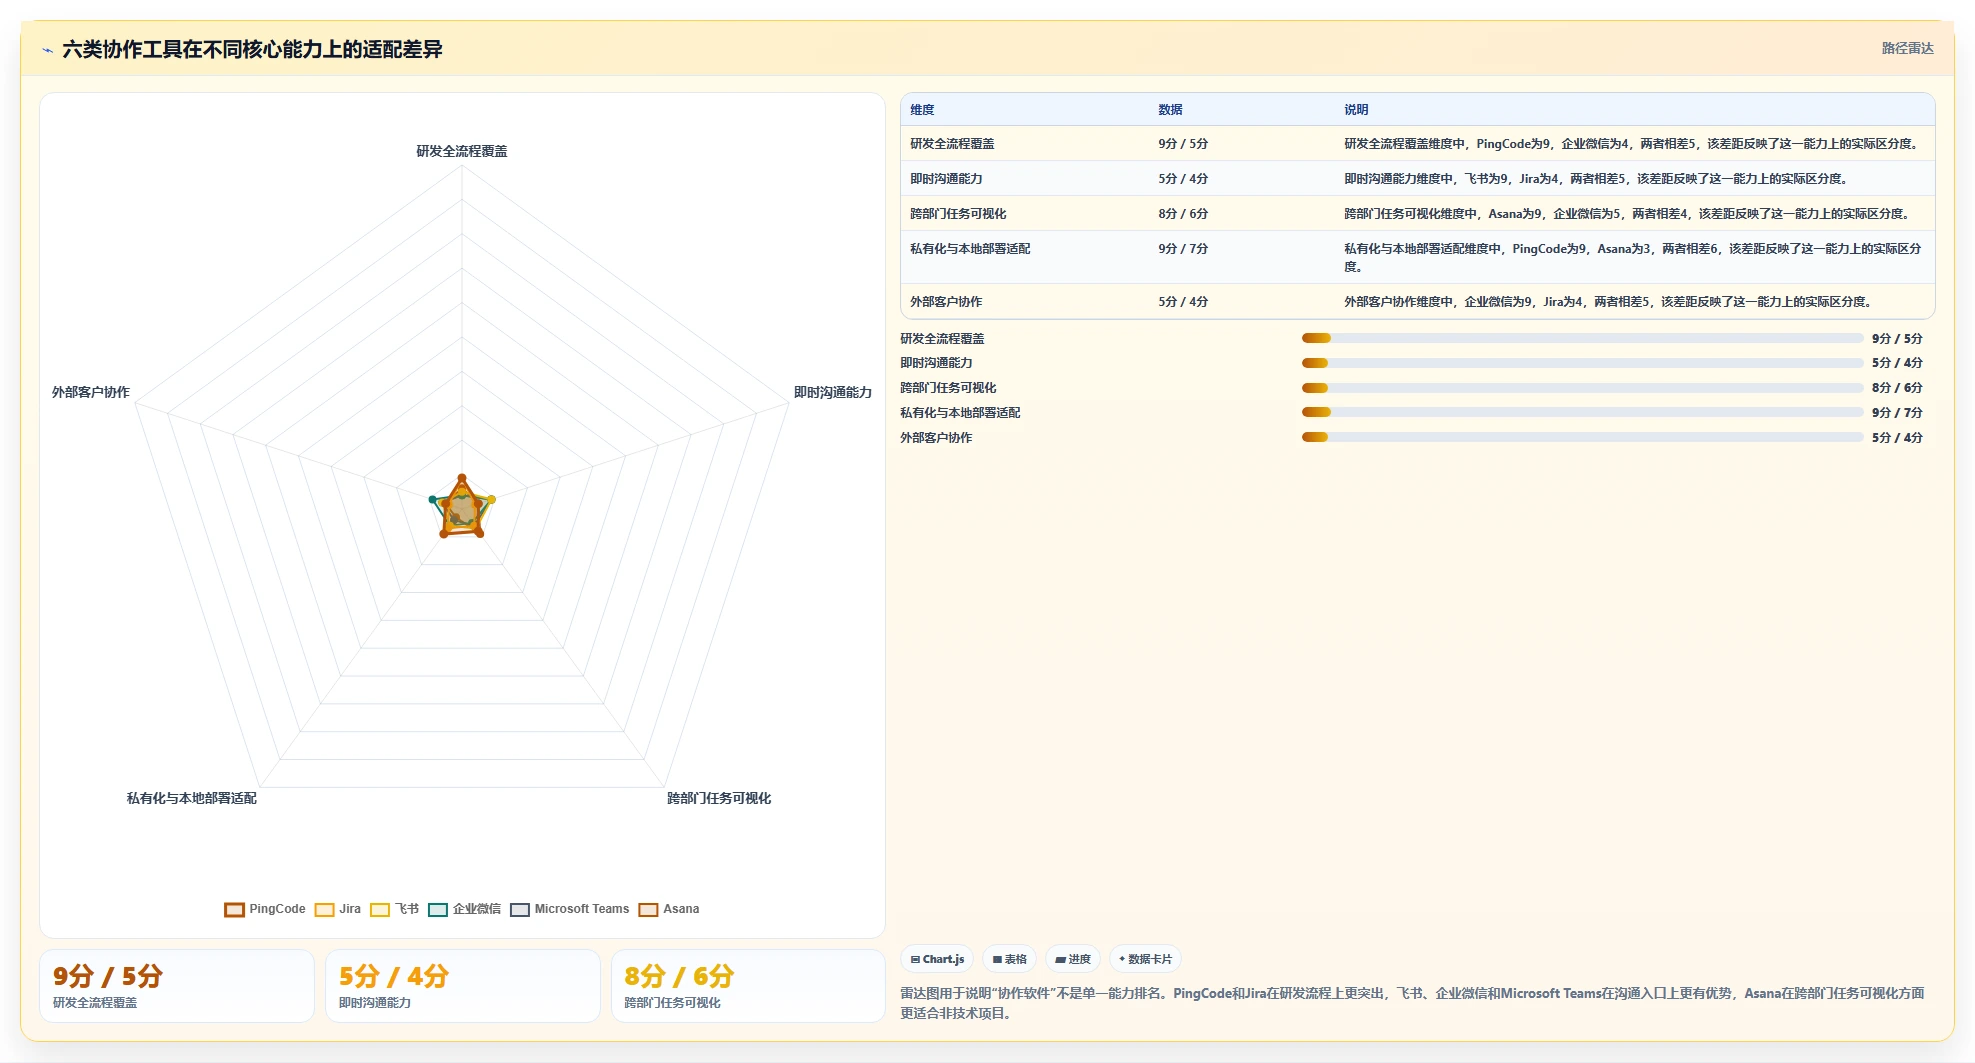The width and height of the screenshot is (1975, 1063).
Task: Toggle 企业微信 dataset legend item
Action: point(465,909)
